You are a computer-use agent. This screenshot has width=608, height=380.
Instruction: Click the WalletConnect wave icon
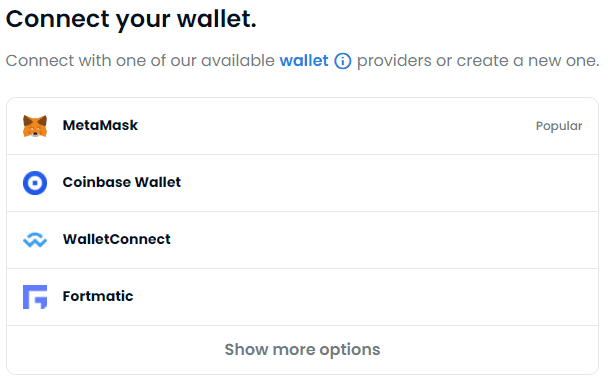click(35, 240)
